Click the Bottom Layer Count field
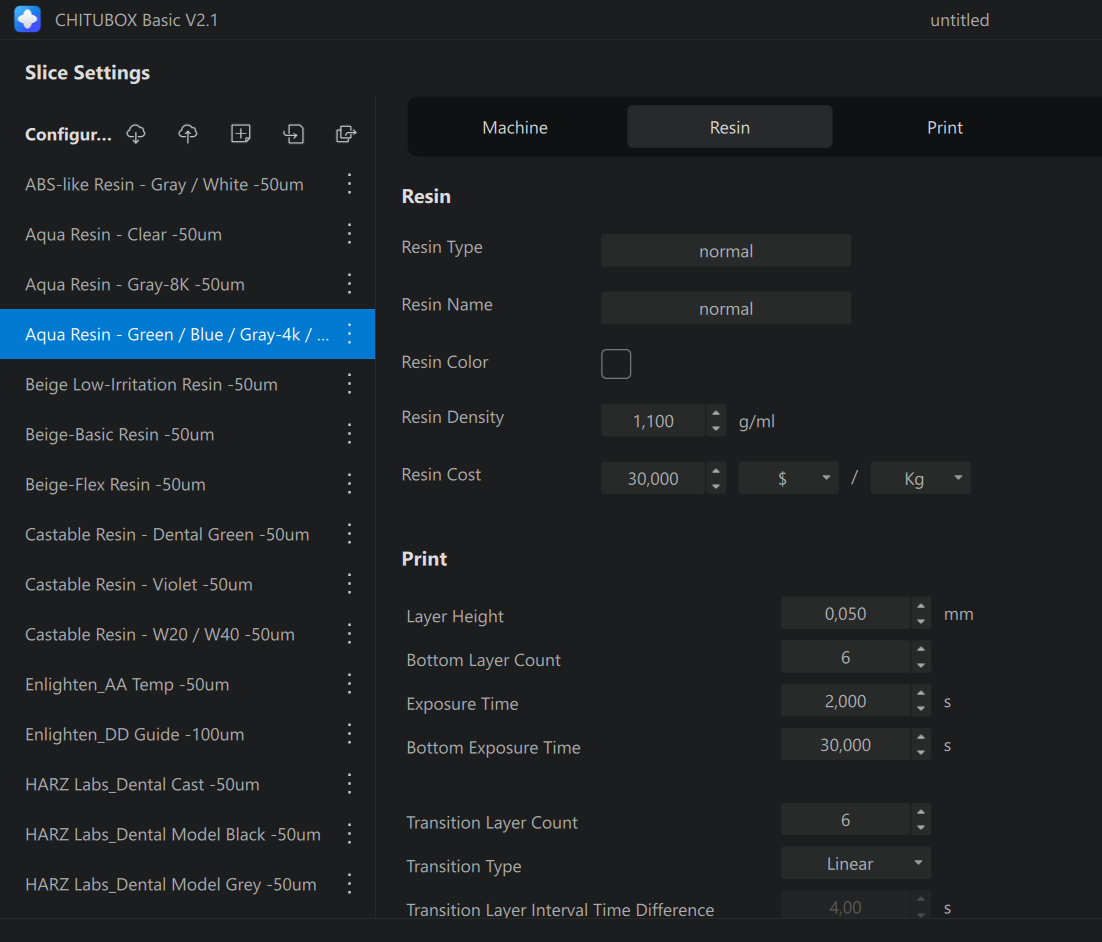The image size is (1102, 942). tap(845, 657)
